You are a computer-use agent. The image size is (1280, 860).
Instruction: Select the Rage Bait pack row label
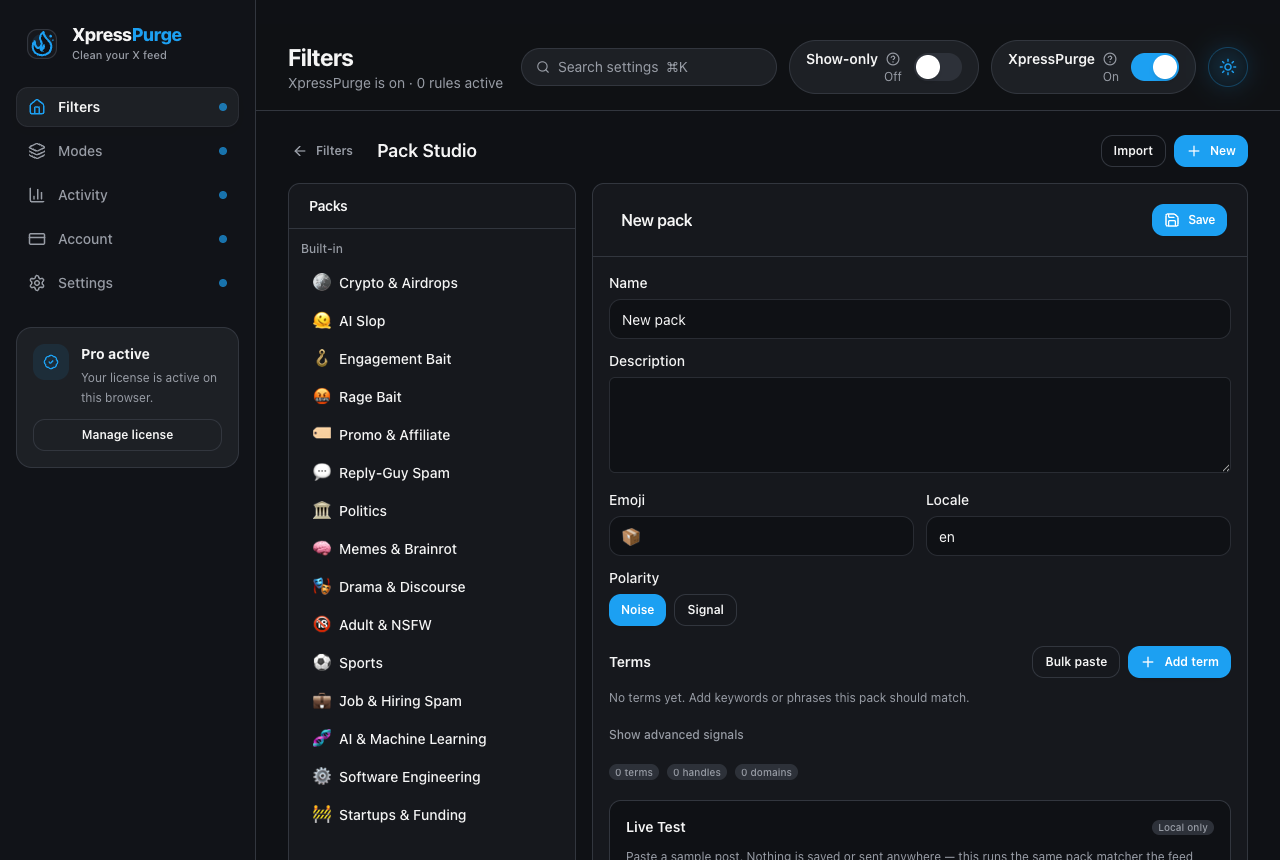click(x=370, y=397)
